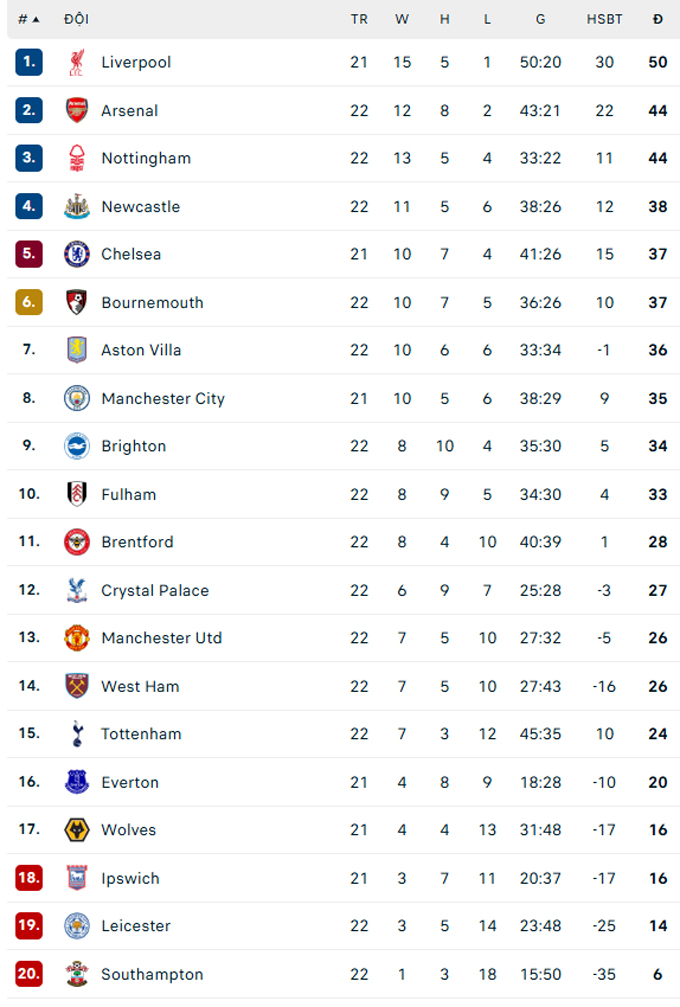The height and width of the screenshot is (1007, 680).
Task: Click the Newcastle club crest
Action: click(76, 206)
